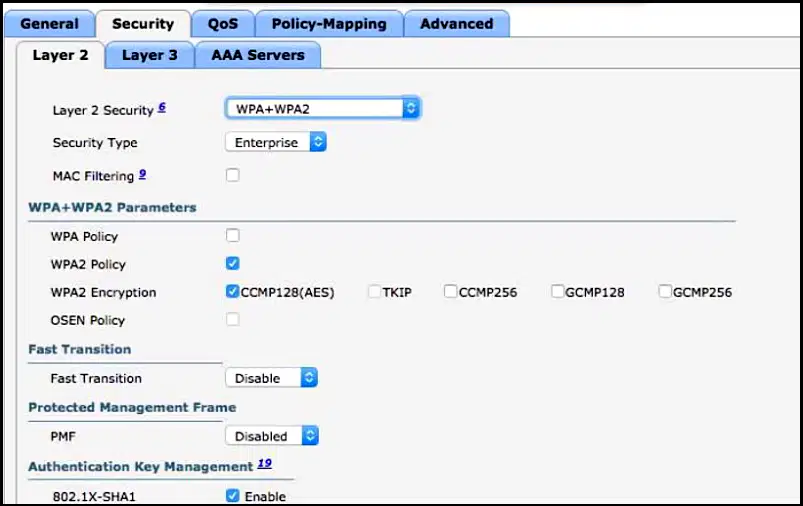Open the Security Type Enterprise dropdown

(x=276, y=142)
